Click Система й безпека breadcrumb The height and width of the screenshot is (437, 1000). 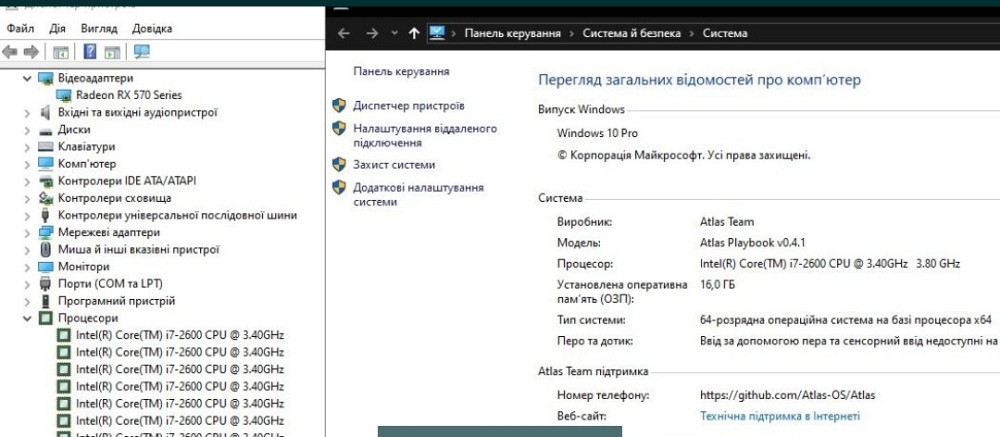point(631,33)
